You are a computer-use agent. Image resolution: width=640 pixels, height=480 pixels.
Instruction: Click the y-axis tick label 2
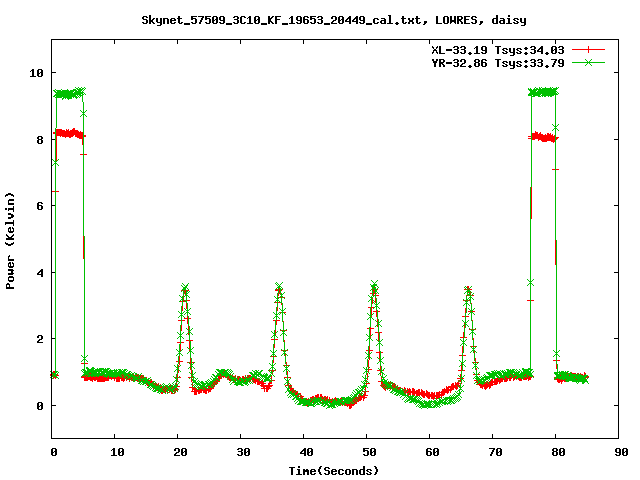40,339
